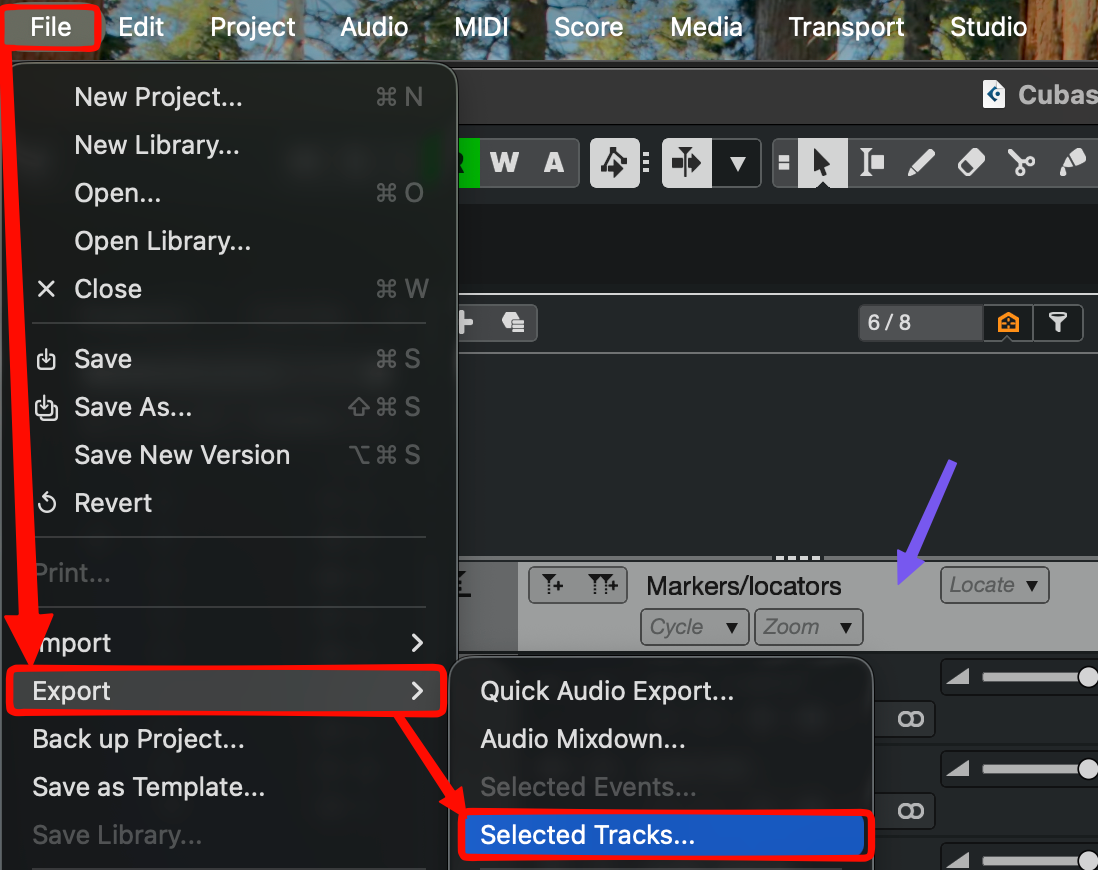Open the Cycle dropdown
The height and width of the screenshot is (870, 1098).
[695, 626]
